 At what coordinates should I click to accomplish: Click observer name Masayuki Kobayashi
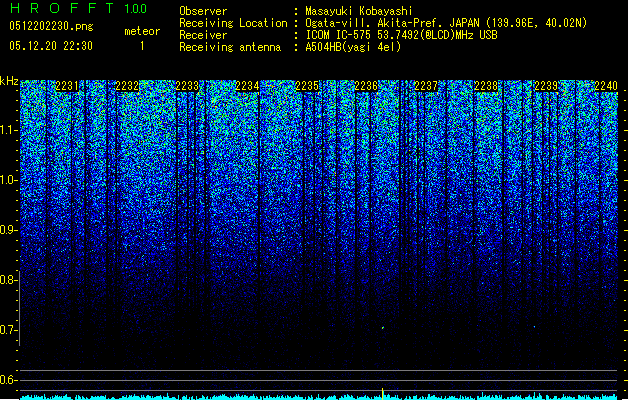point(359,11)
